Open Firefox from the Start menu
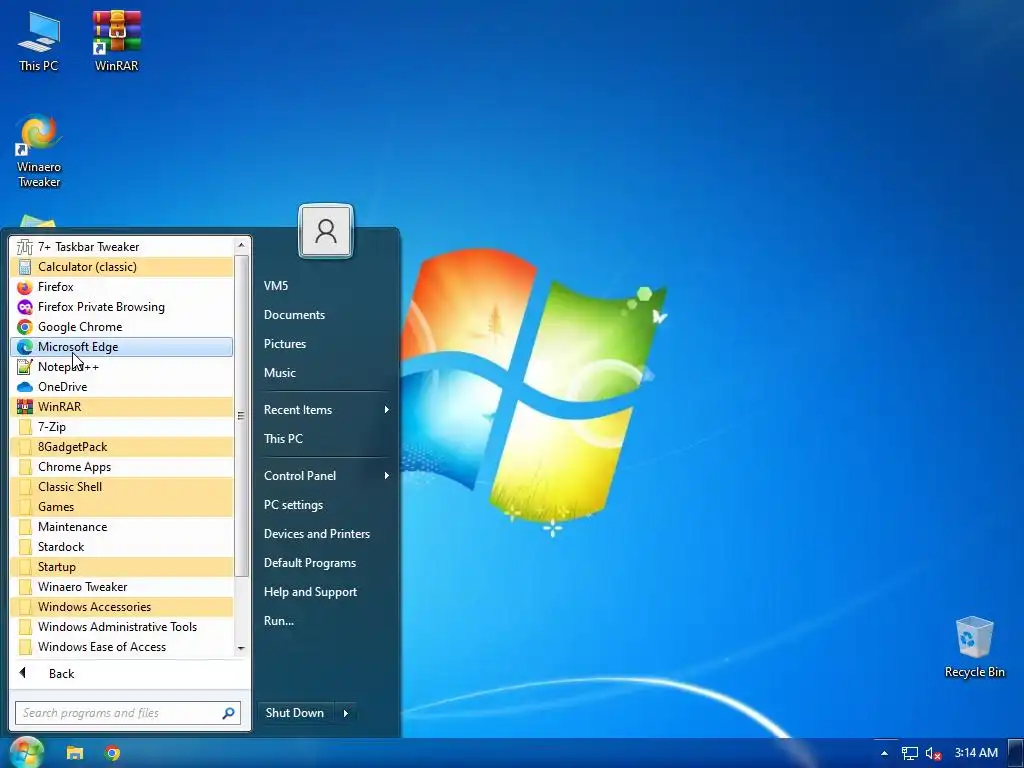Image resolution: width=1024 pixels, height=768 pixels. tap(122, 287)
